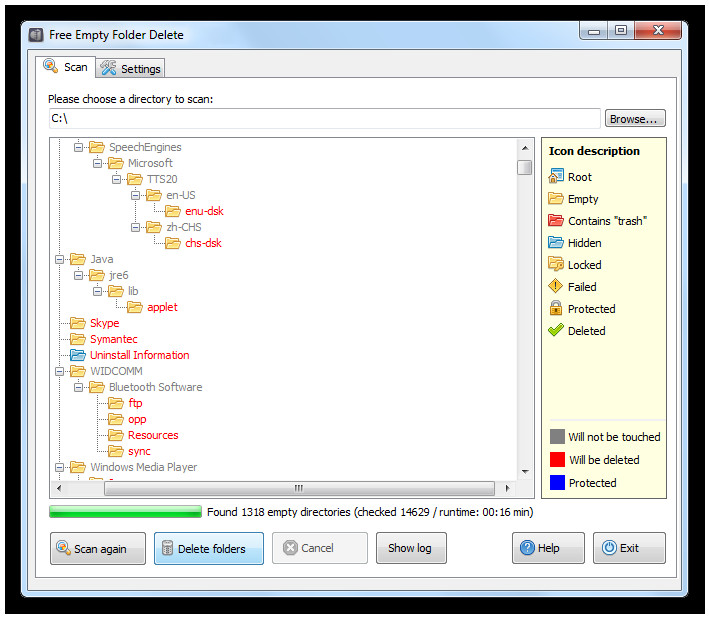Click the folder icon beside SpeechEngines

pos(97,147)
